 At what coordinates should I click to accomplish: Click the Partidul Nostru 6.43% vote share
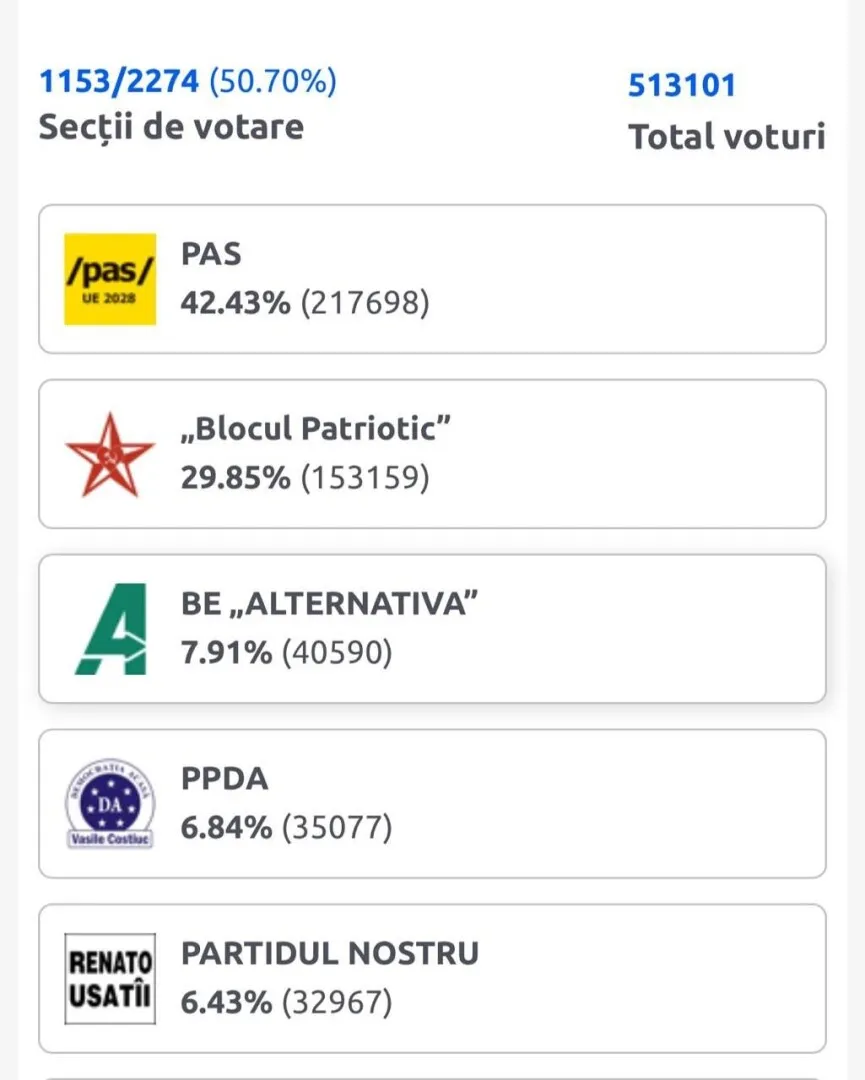[x=226, y=1002]
